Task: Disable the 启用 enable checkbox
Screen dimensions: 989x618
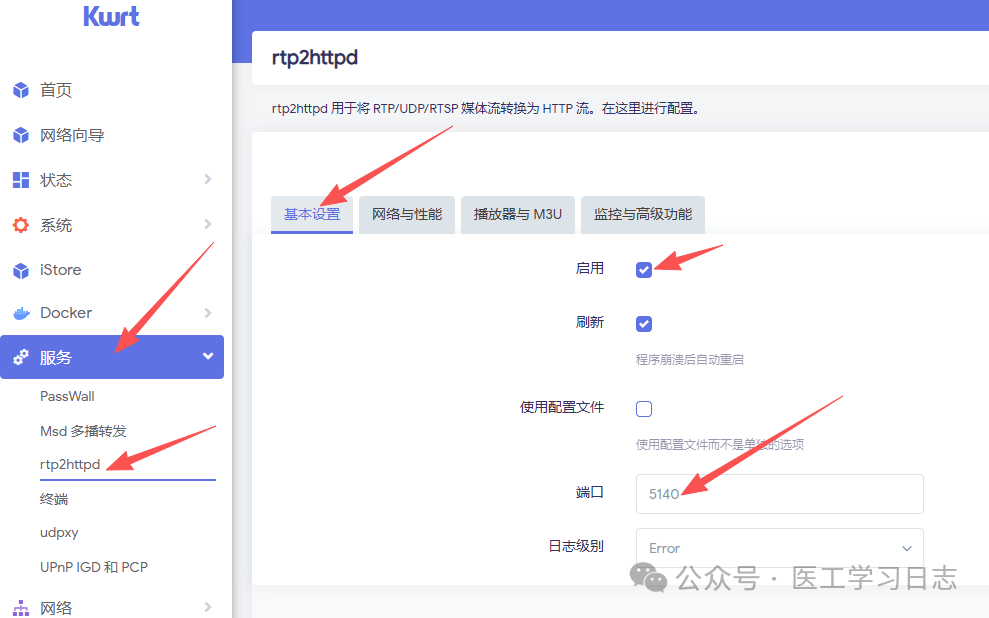Action: pos(643,268)
